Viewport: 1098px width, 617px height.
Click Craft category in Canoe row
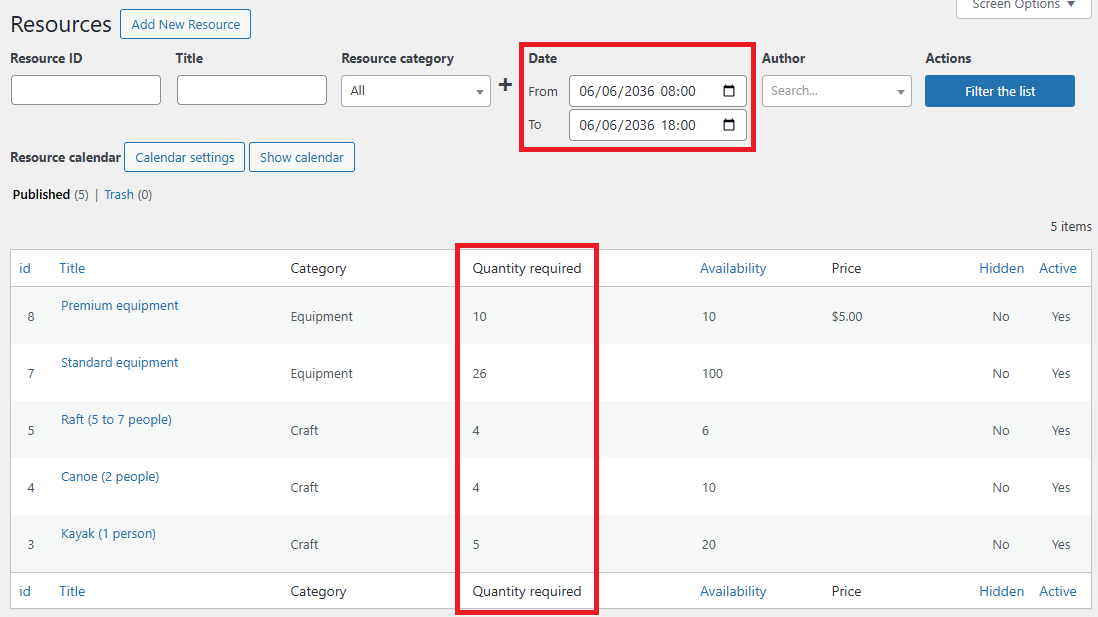point(305,487)
